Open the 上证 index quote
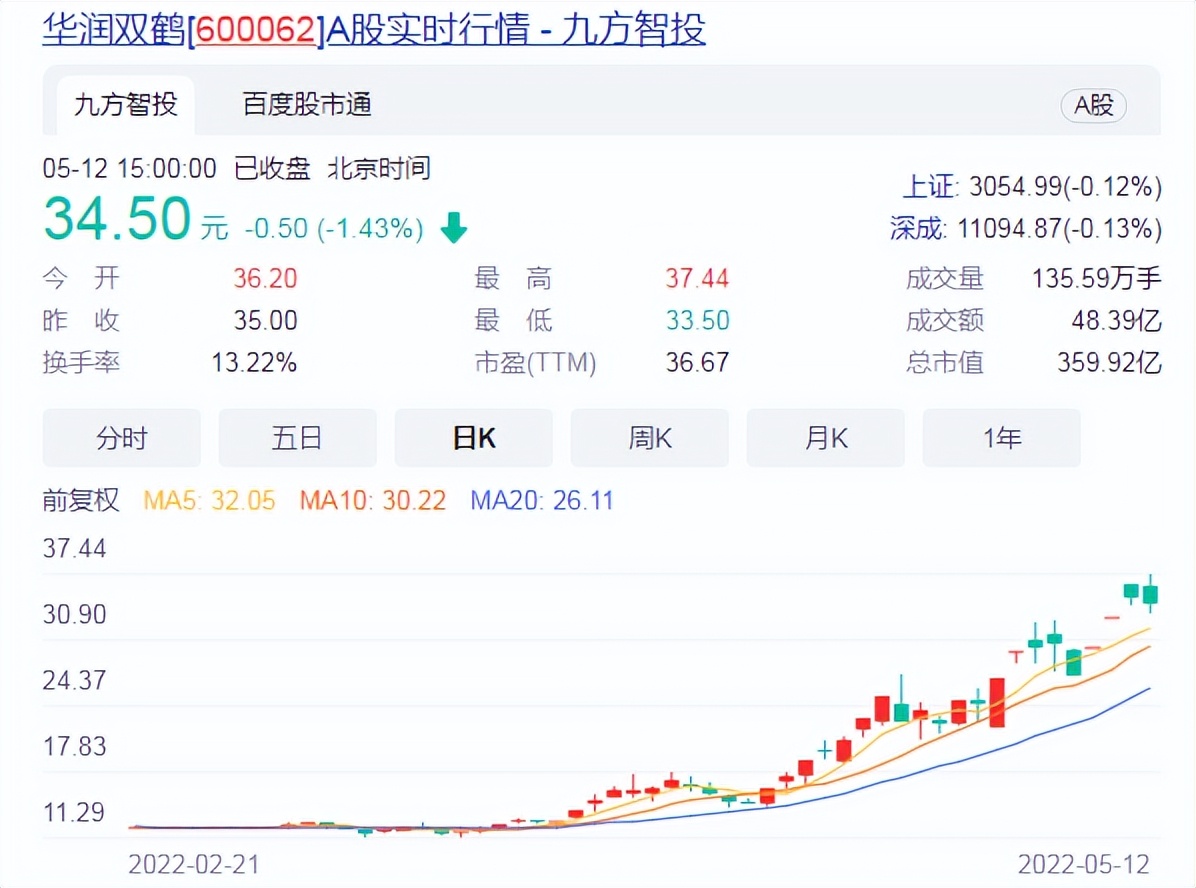The width and height of the screenshot is (1196, 888). pos(1032,187)
